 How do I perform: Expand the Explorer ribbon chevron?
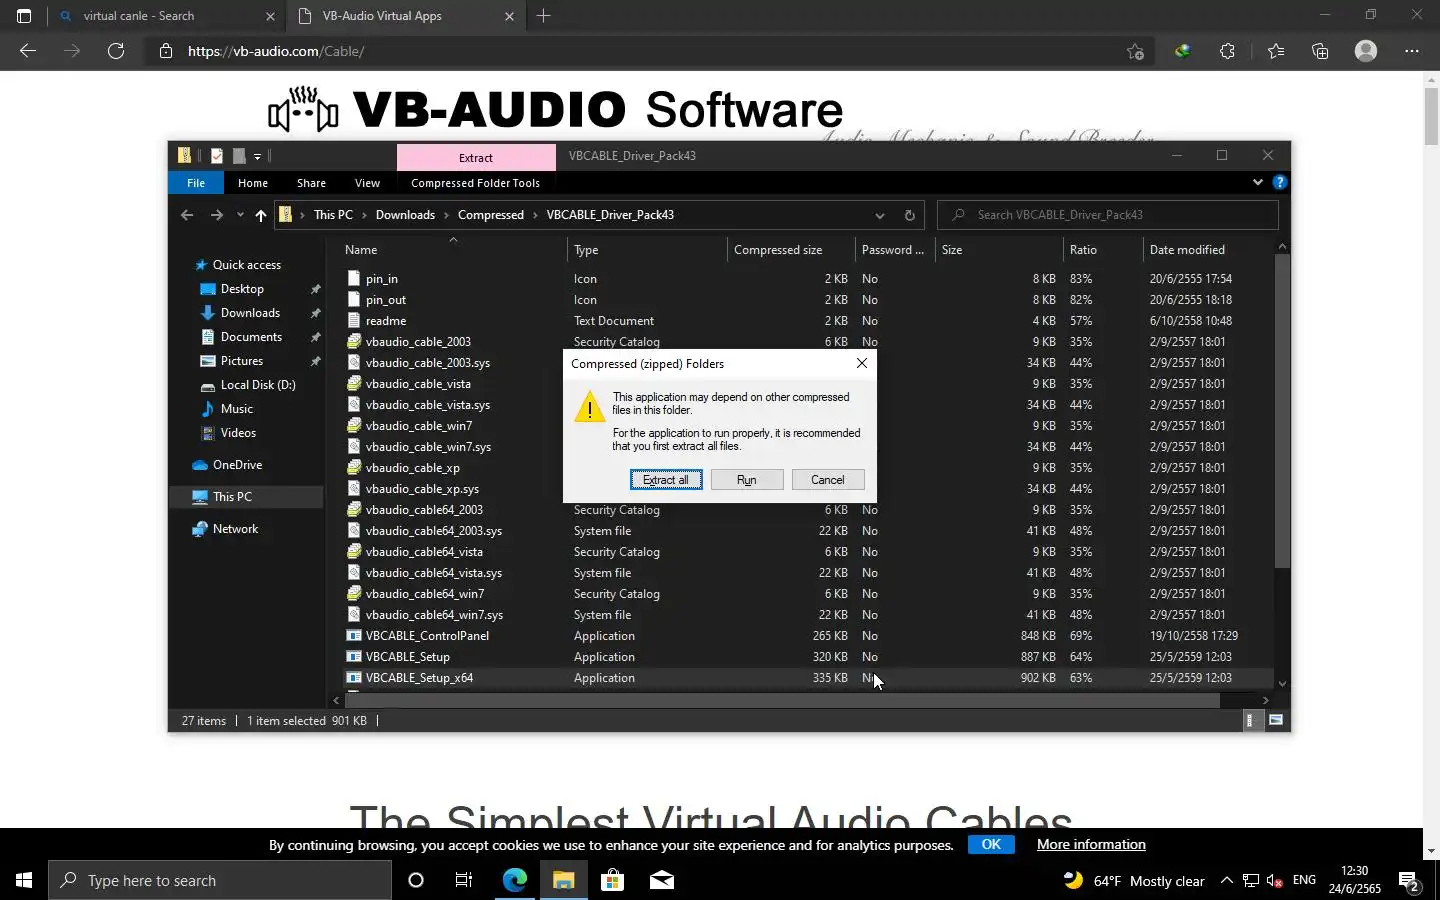click(1257, 182)
